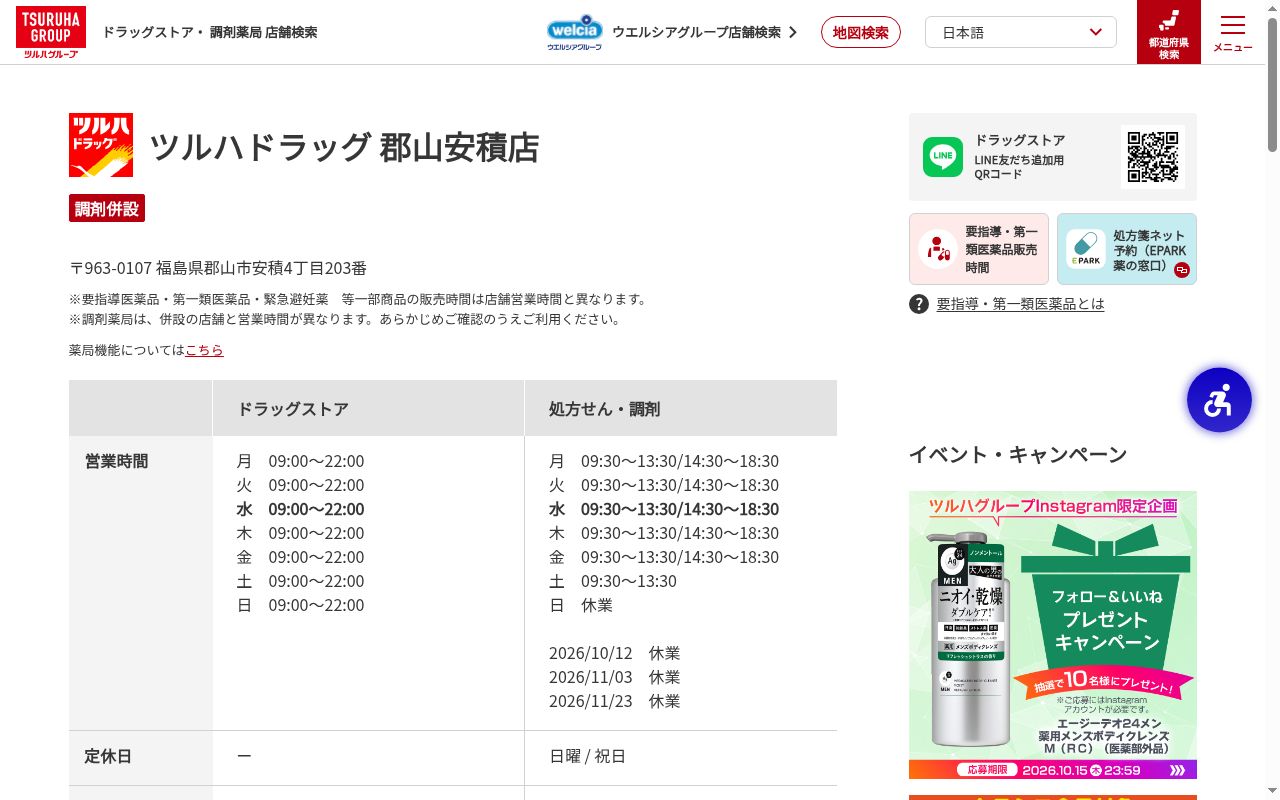The image size is (1280, 800).
Task: Click the Tsuruha Group logo
Action: [50, 32]
